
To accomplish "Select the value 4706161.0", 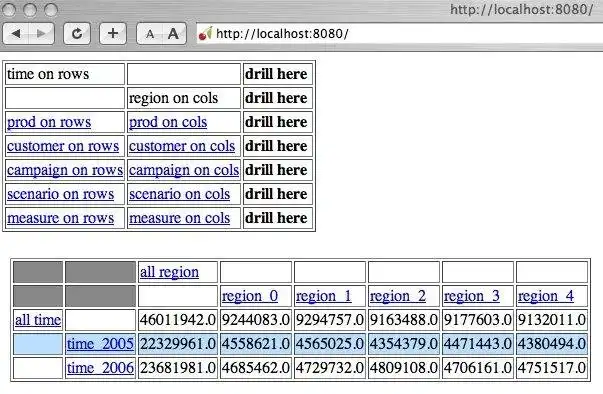I will pyautogui.click(x=478, y=368).
